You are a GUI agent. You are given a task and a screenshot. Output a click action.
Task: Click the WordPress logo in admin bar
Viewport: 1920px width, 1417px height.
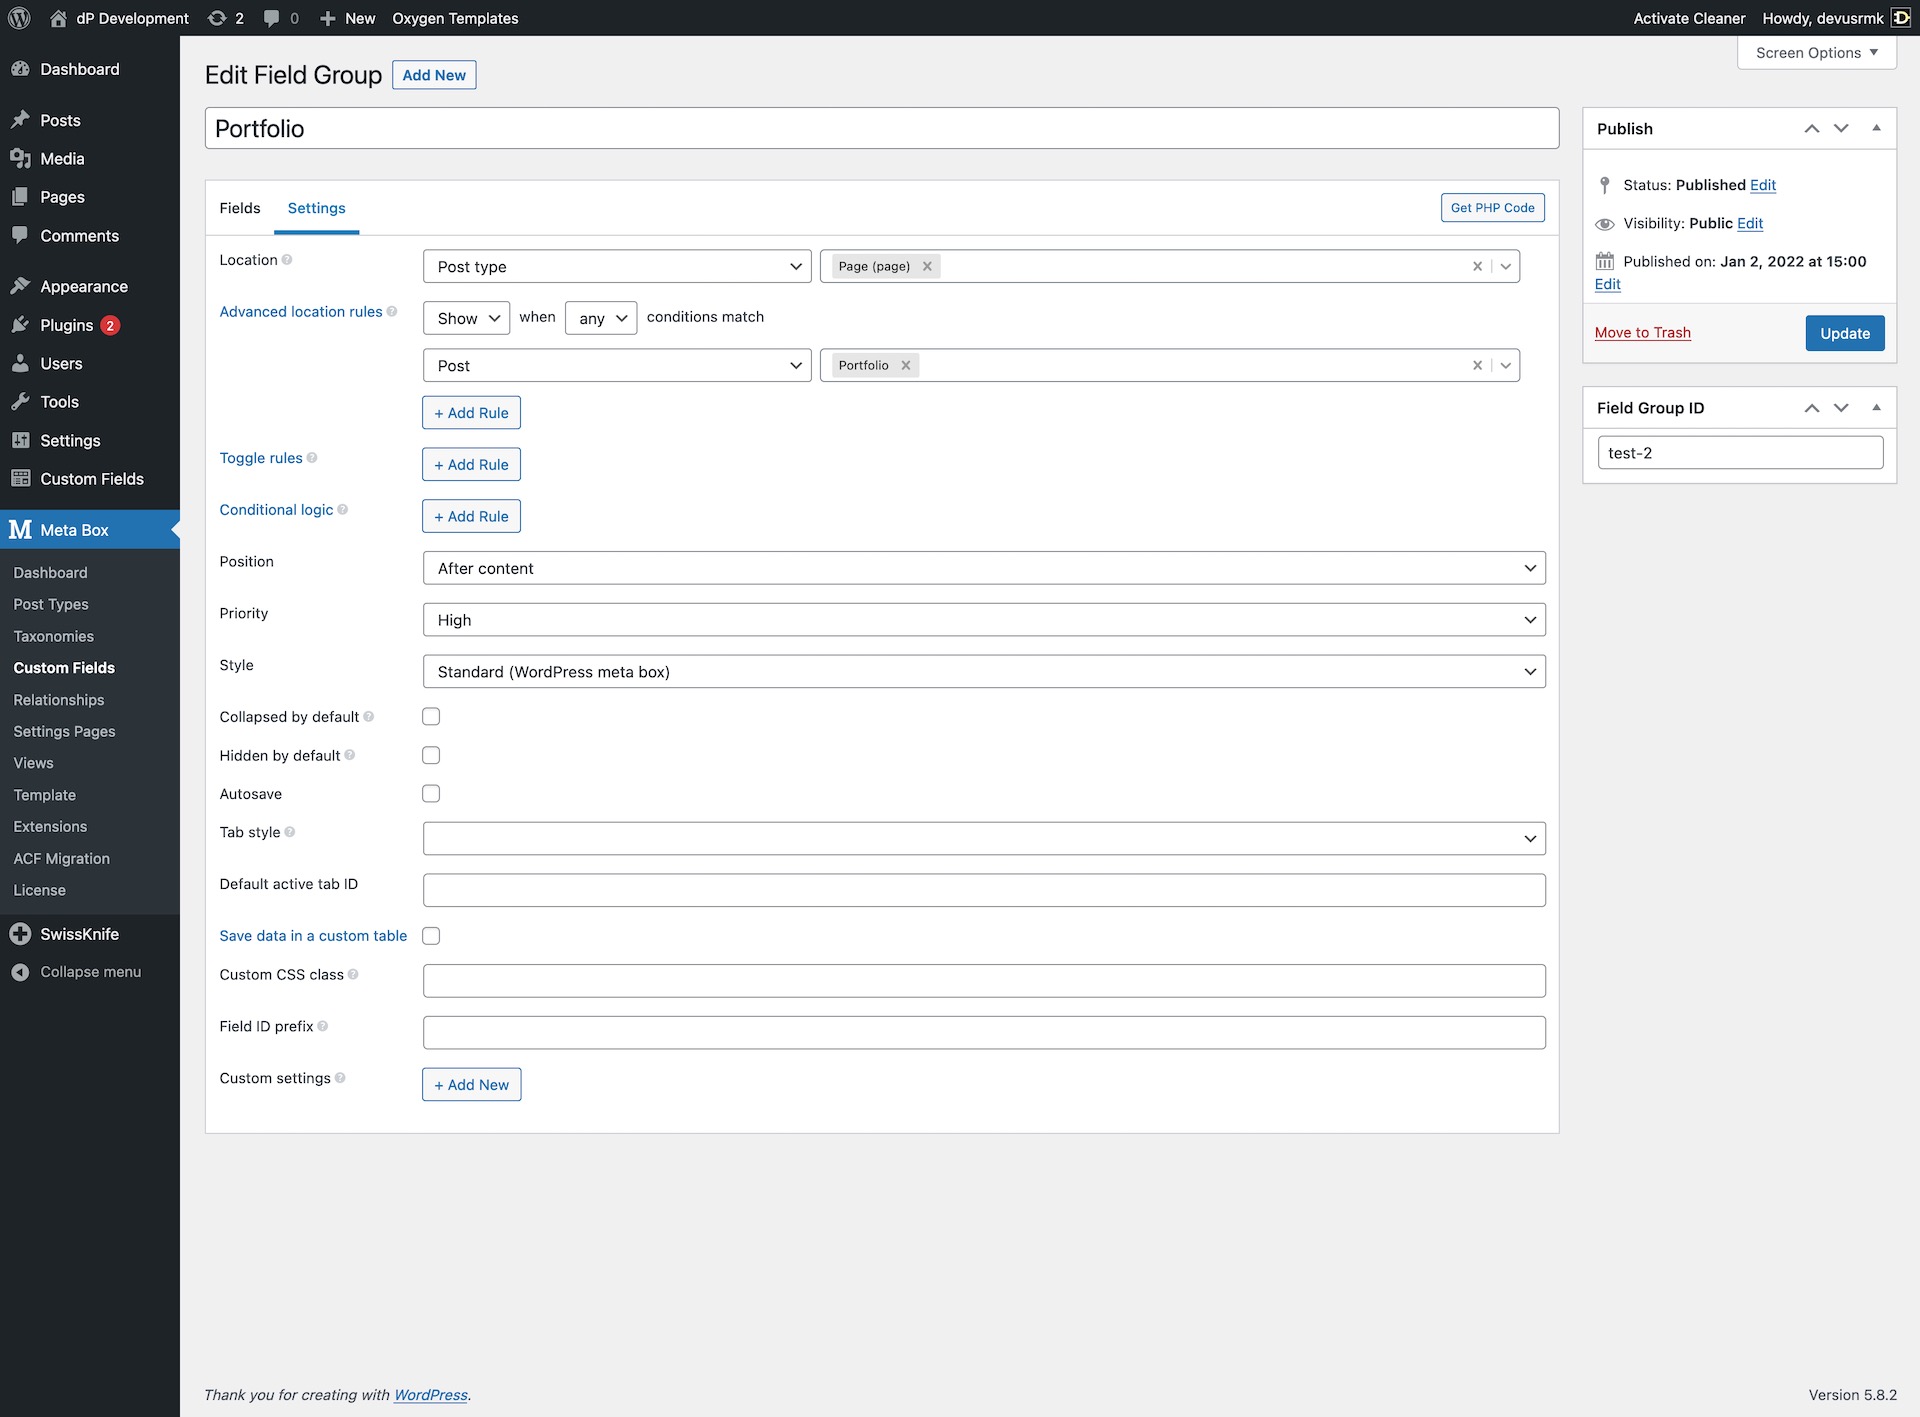[x=19, y=18]
